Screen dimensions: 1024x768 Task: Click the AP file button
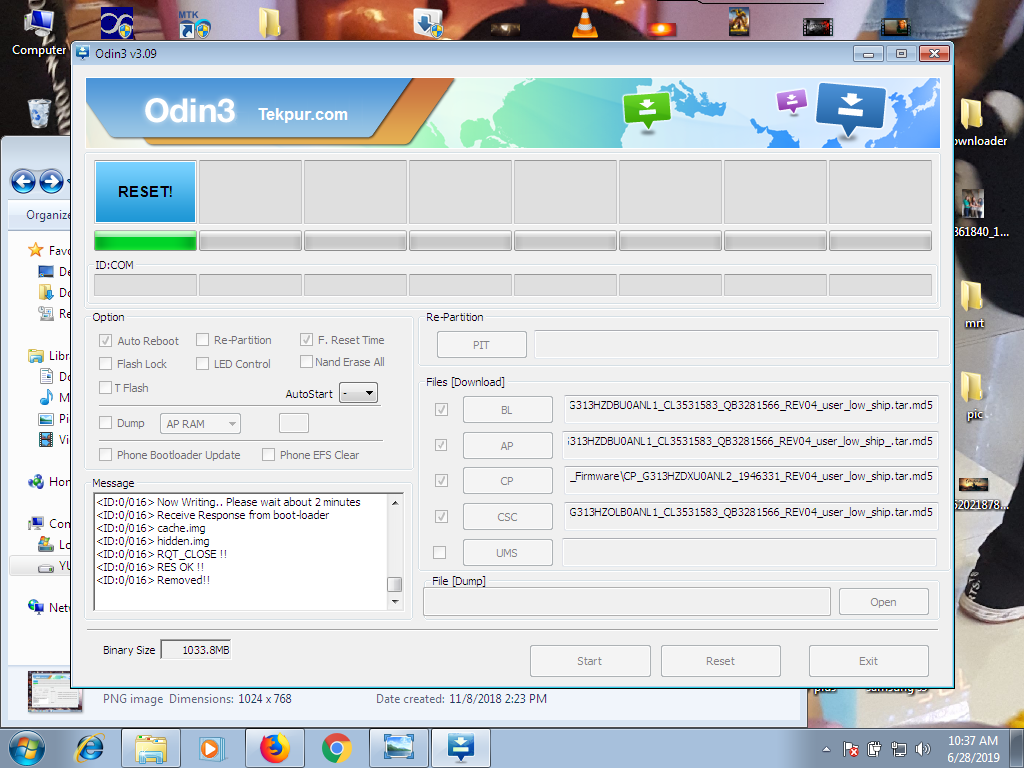(x=507, y=445)
